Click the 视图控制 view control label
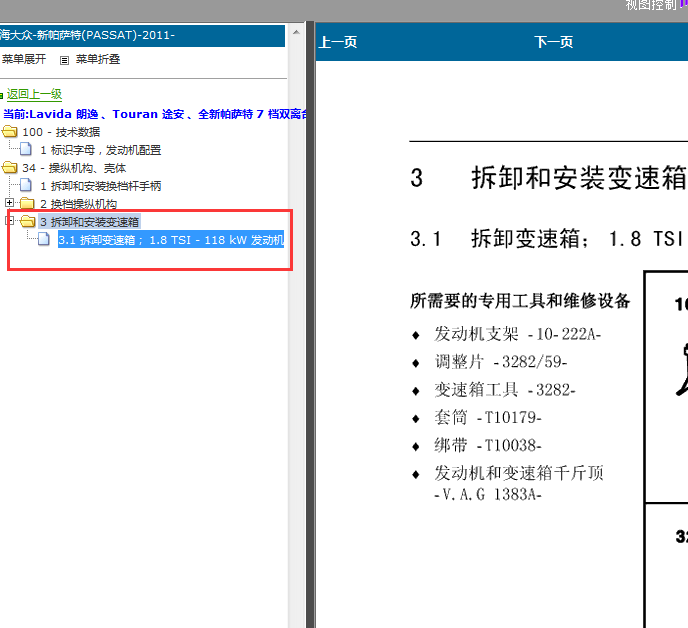 point(651,5)
